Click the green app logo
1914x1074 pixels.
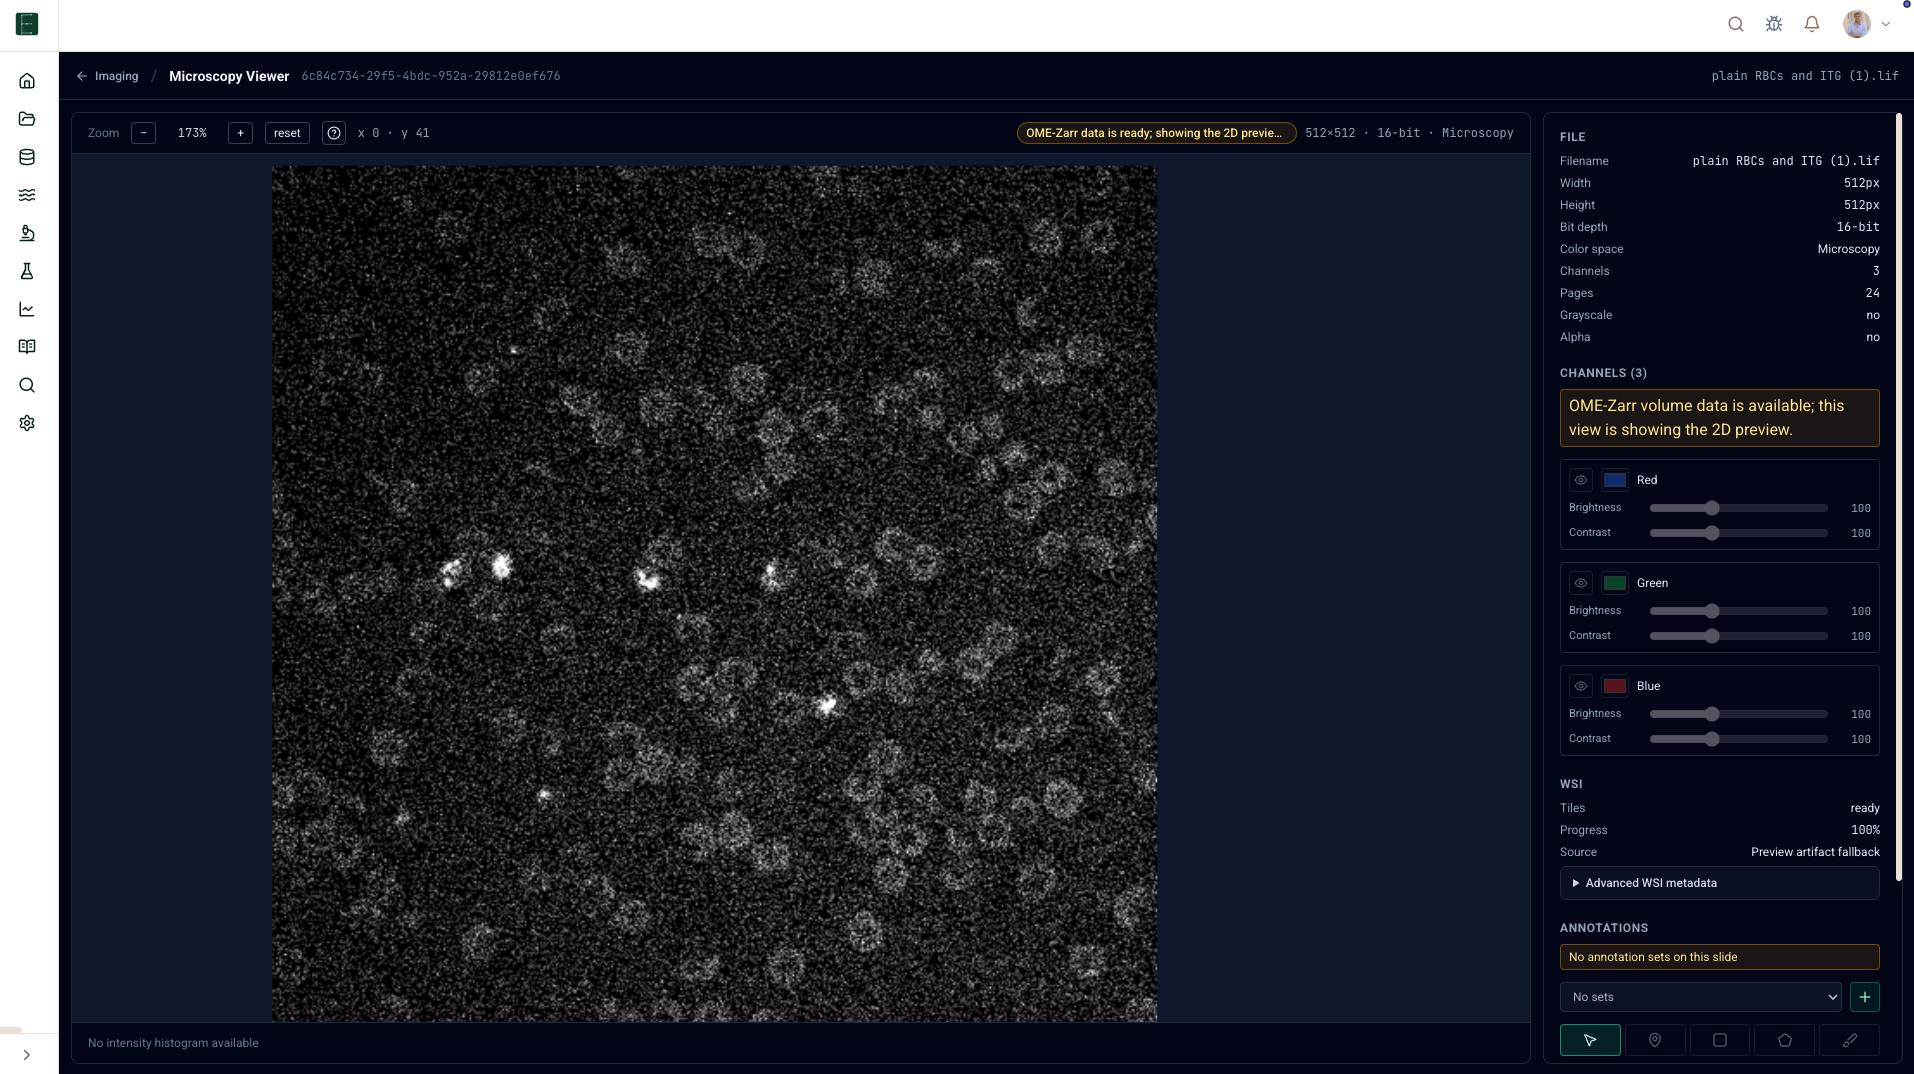click(27, 24)
